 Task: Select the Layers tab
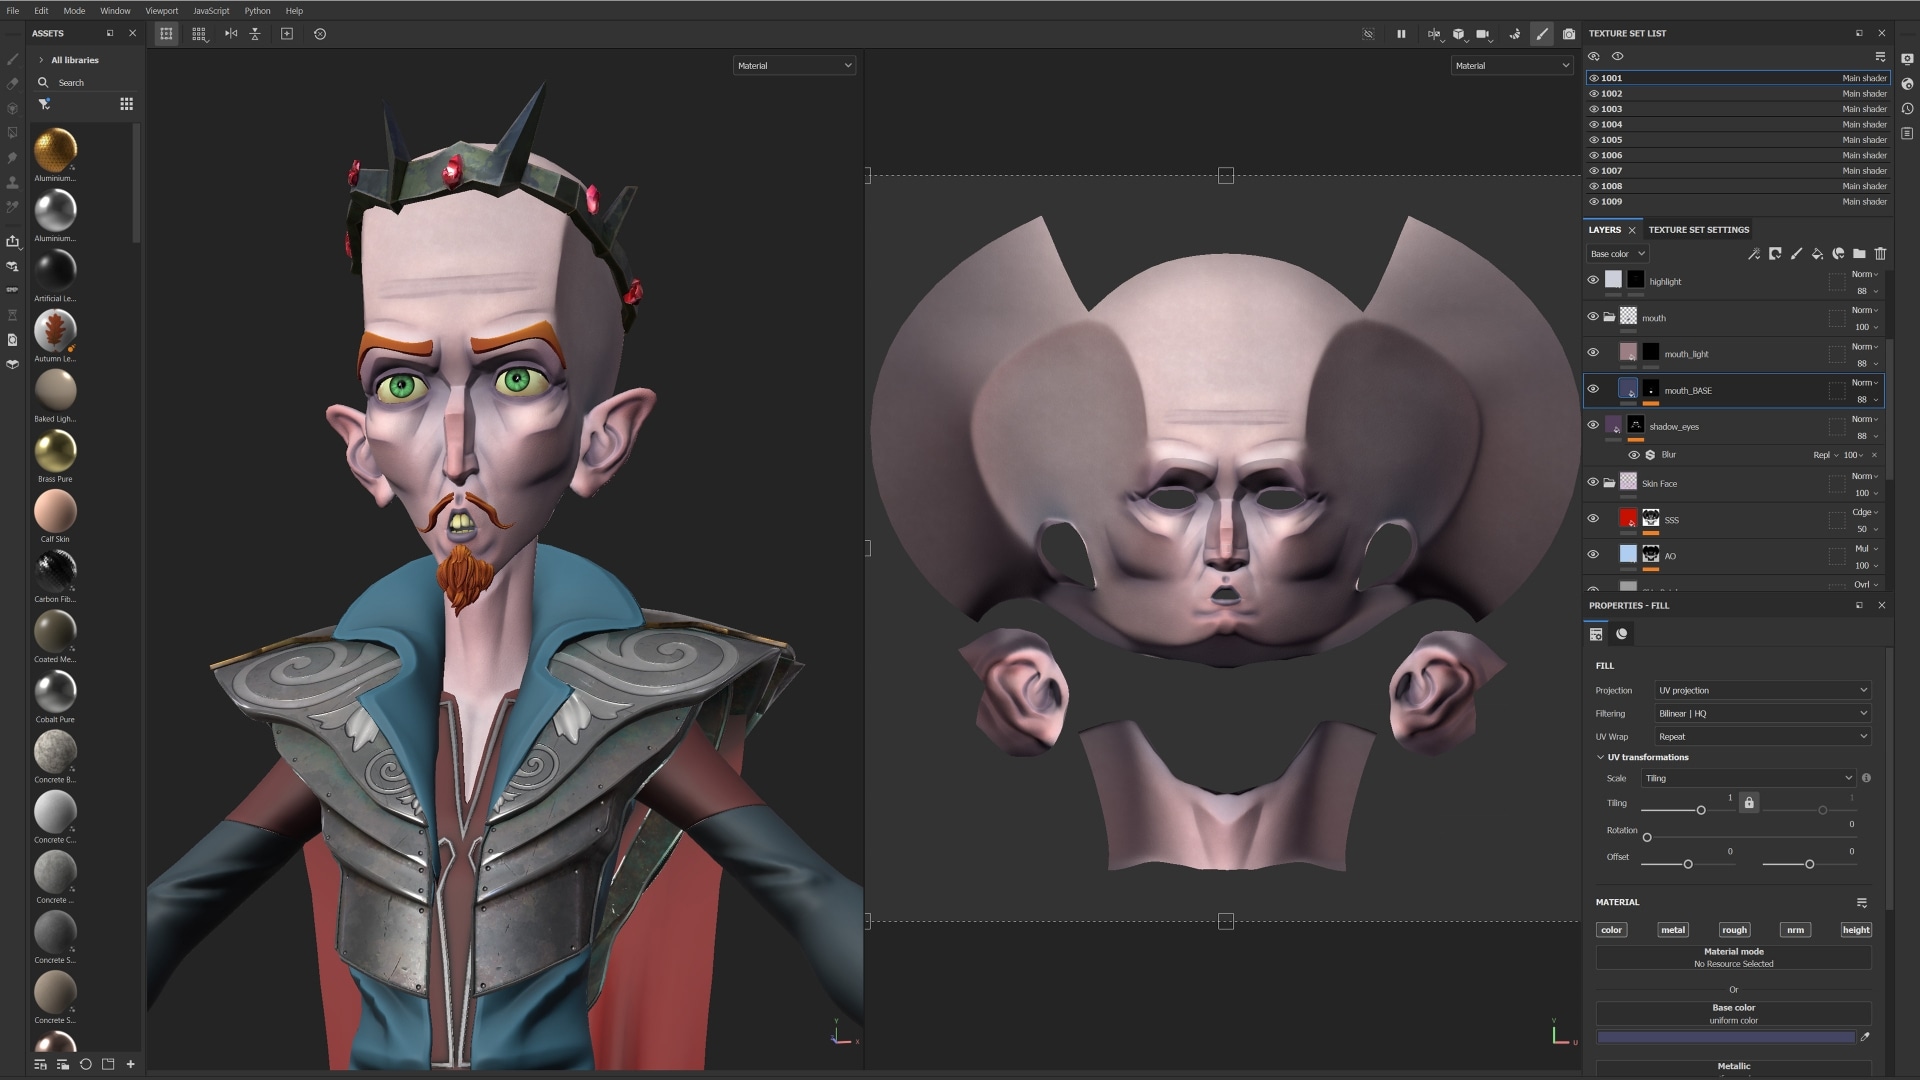pos(1604,230)
